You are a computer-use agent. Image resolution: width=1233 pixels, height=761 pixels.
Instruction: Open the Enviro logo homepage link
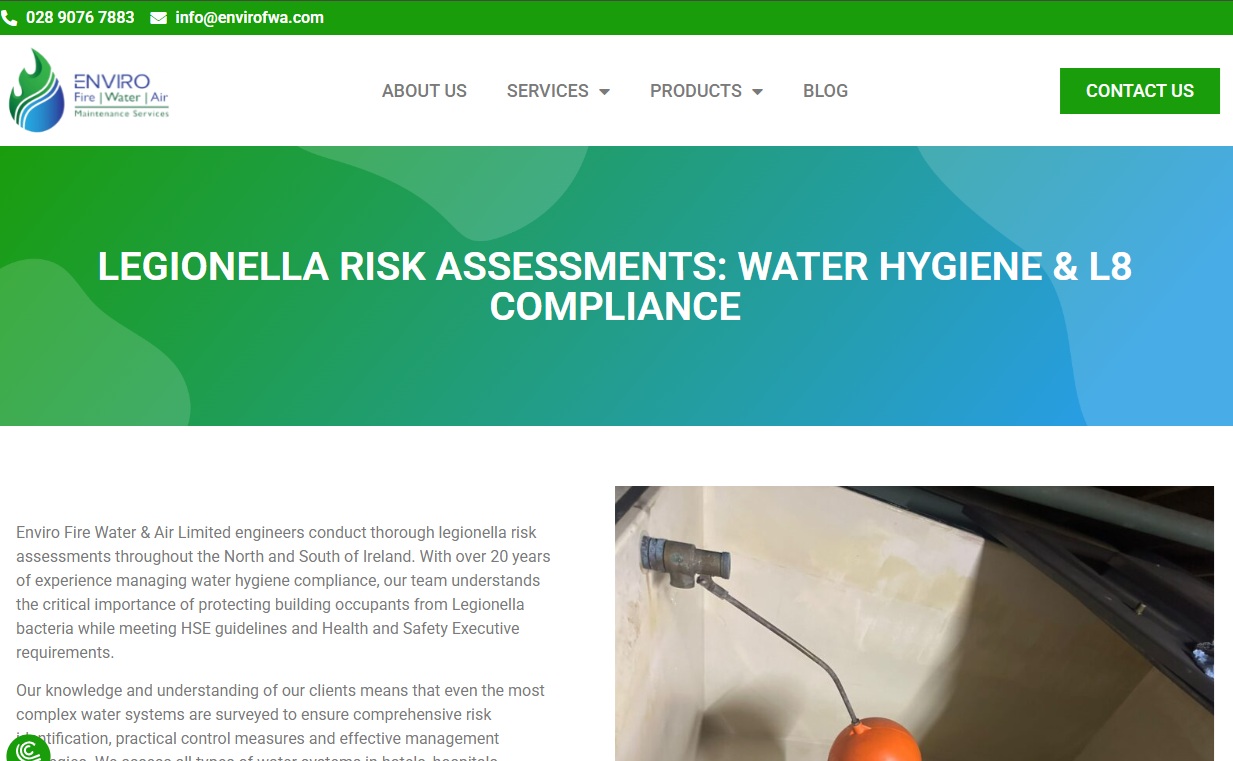click(x=90, y=91)
